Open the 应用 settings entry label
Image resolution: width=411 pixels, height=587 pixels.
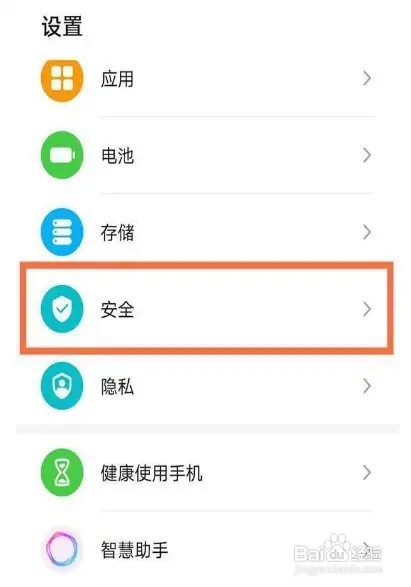117,79
